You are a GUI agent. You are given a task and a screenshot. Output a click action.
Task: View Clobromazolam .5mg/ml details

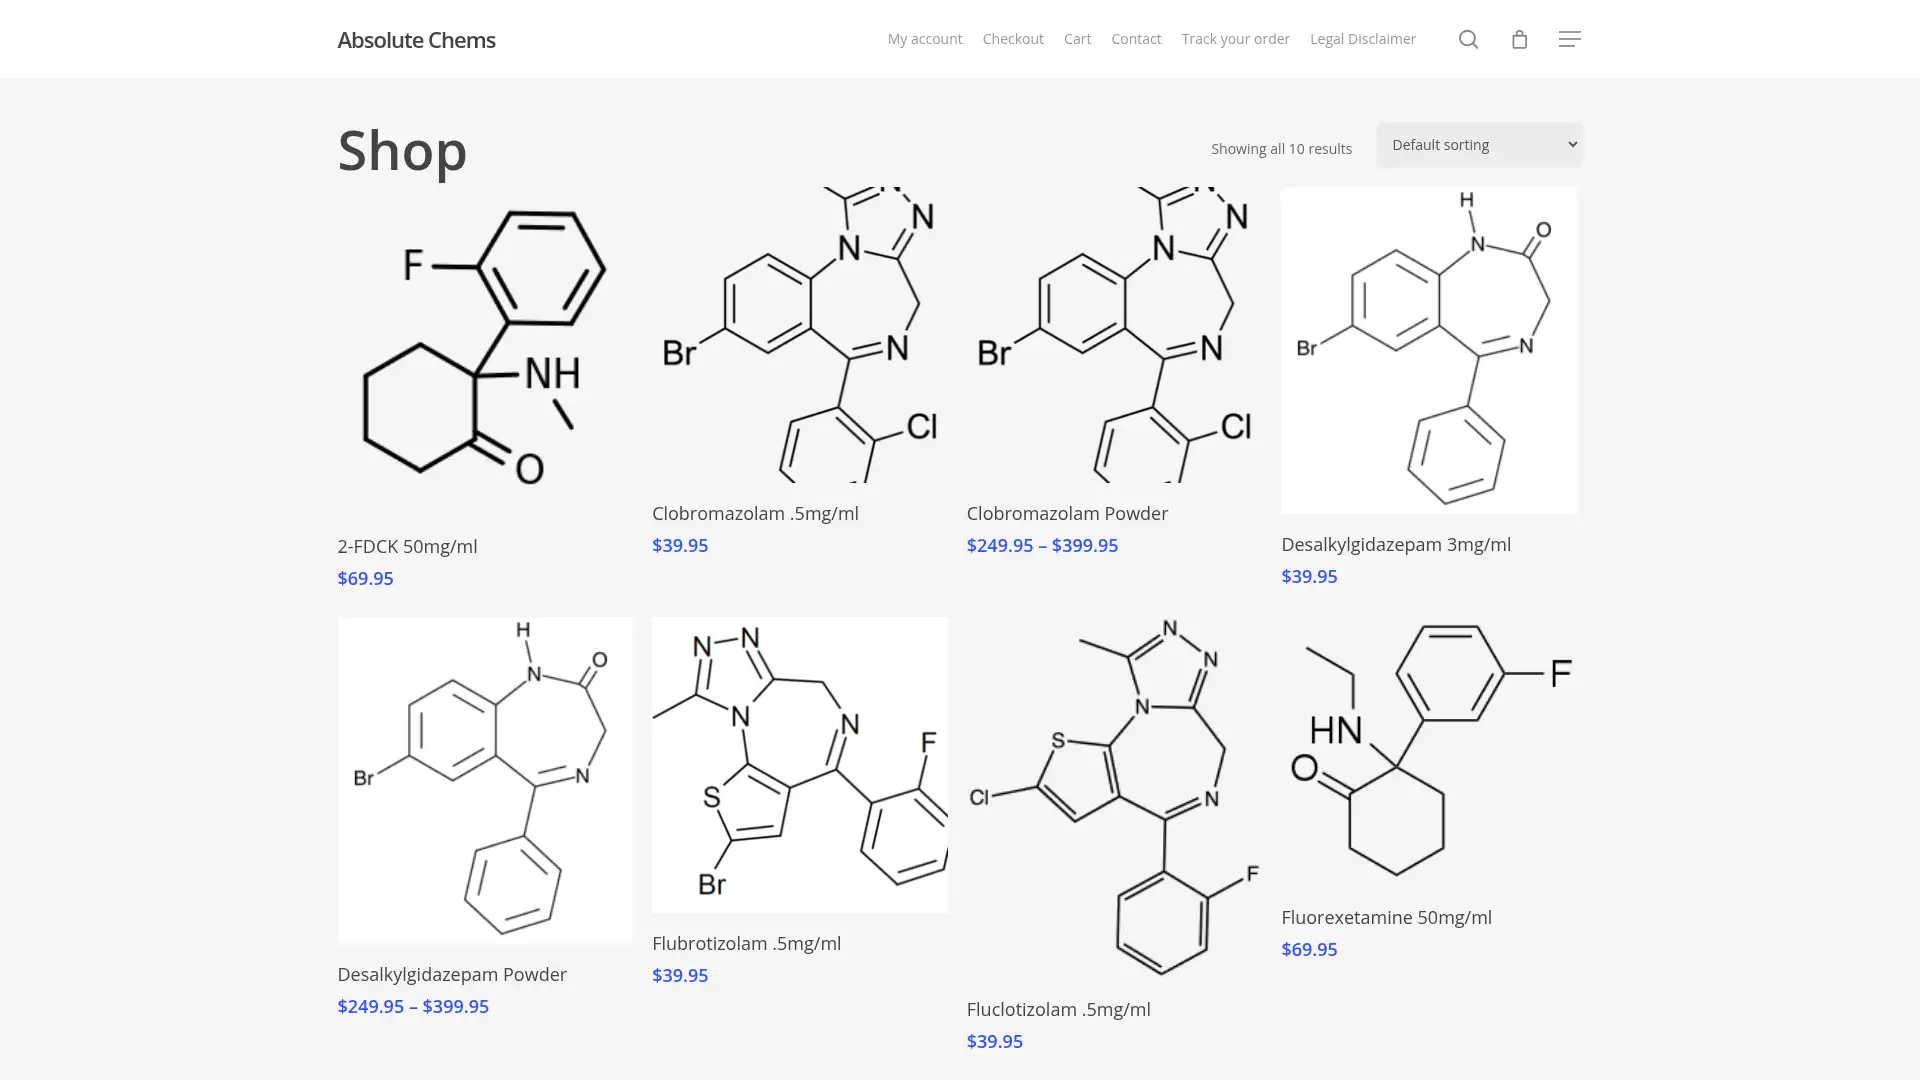click(x=755, y=513)
